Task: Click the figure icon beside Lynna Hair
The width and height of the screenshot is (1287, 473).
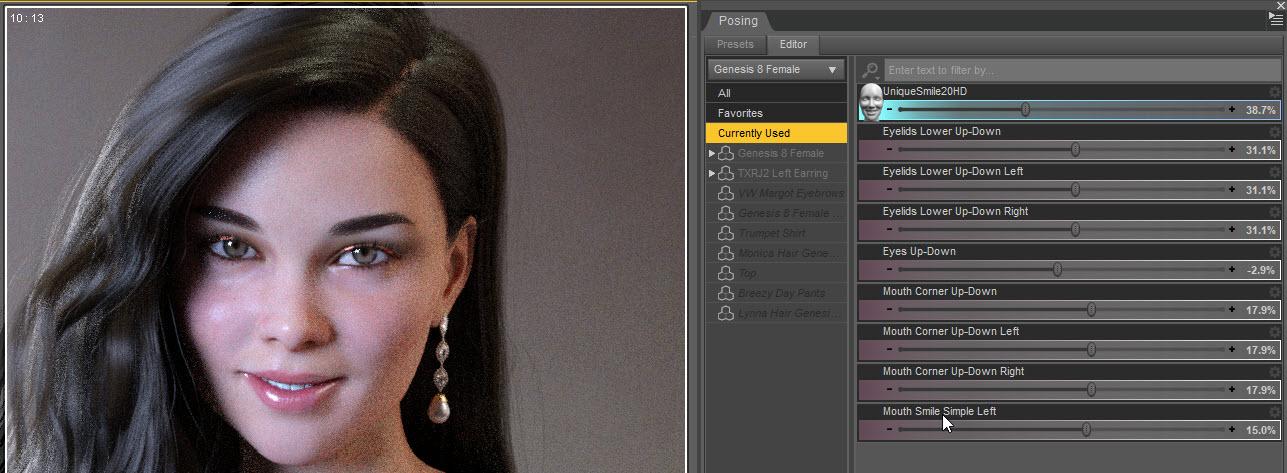Action: pyautogui.click(x=726, y=313)
